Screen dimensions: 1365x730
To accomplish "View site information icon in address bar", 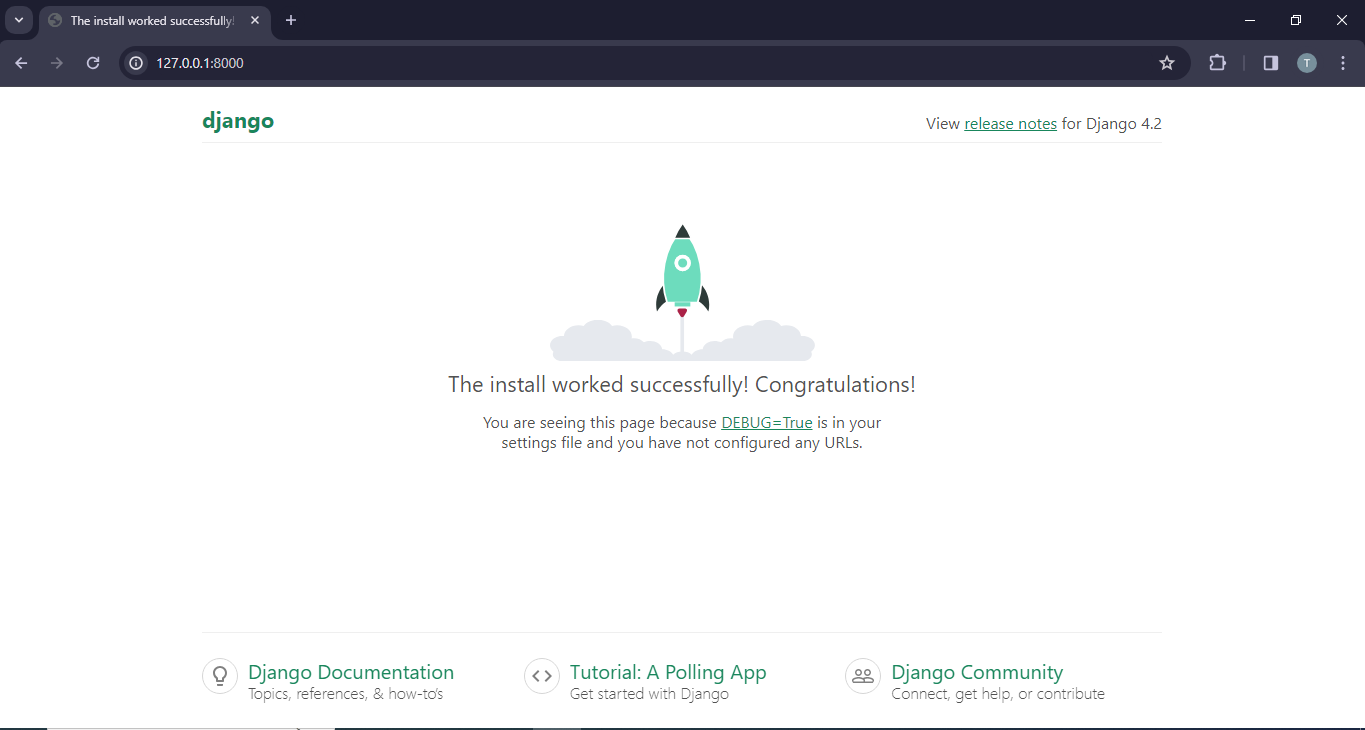I will (x=137, y=63).
